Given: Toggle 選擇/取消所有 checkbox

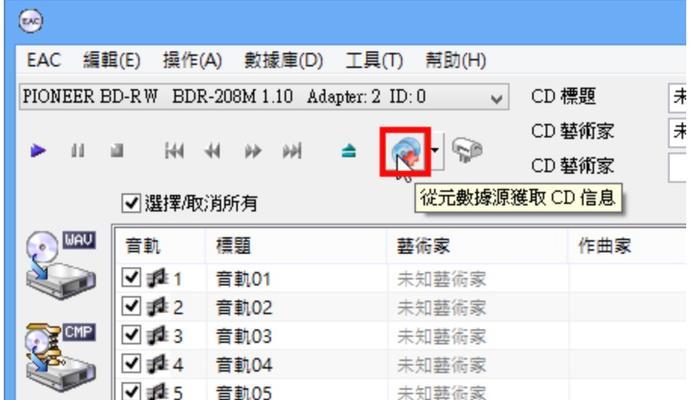Looking at the screenshot, I should tap(131, 203).
